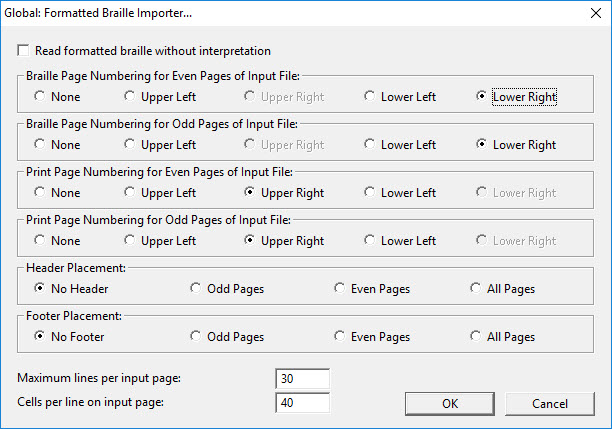Choose Upper Left for Braille odd pages
Image resolution: width=612 pixels, height=429 pixels.
point(130,145)
